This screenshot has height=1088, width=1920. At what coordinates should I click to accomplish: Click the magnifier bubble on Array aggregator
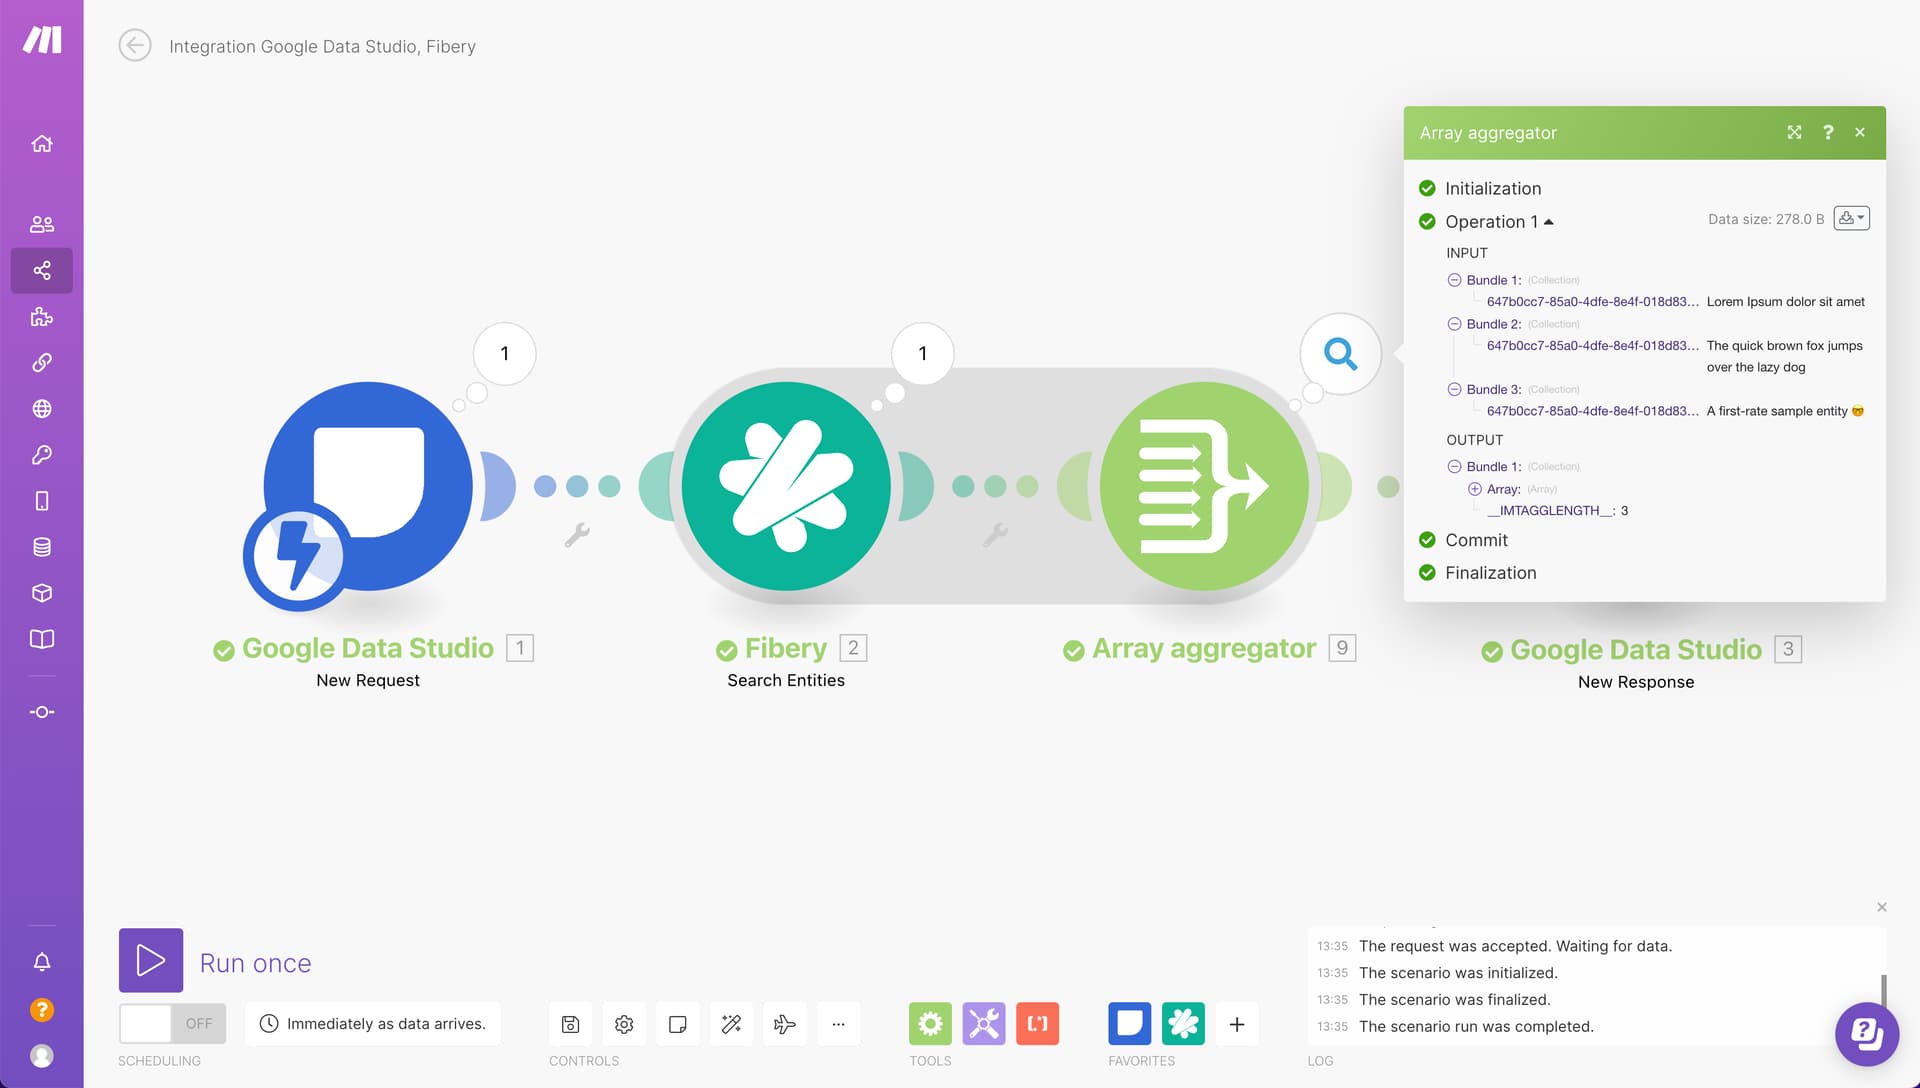1340,353
